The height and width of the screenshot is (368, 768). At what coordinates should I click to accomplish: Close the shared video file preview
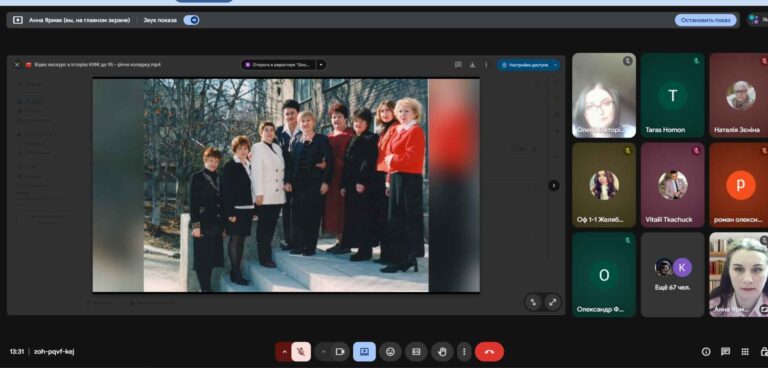(x=17, y=65)
